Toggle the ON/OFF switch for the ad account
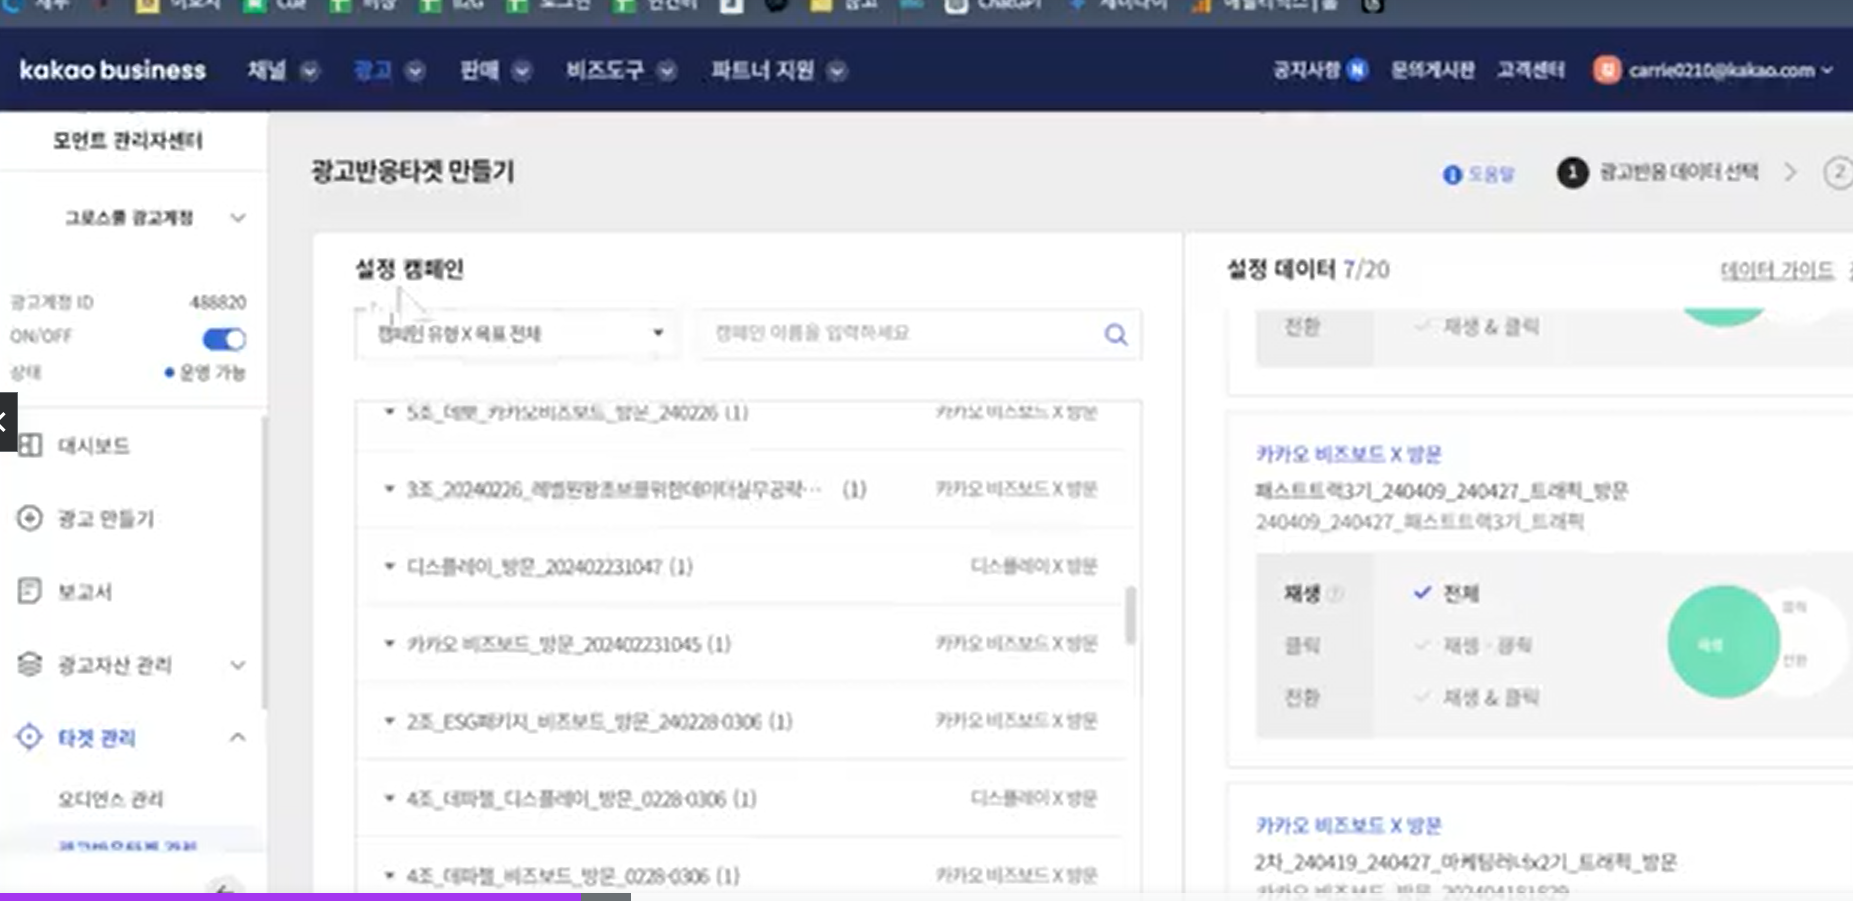This screenshot has height=901, width=1853. [x=224, y=339]
